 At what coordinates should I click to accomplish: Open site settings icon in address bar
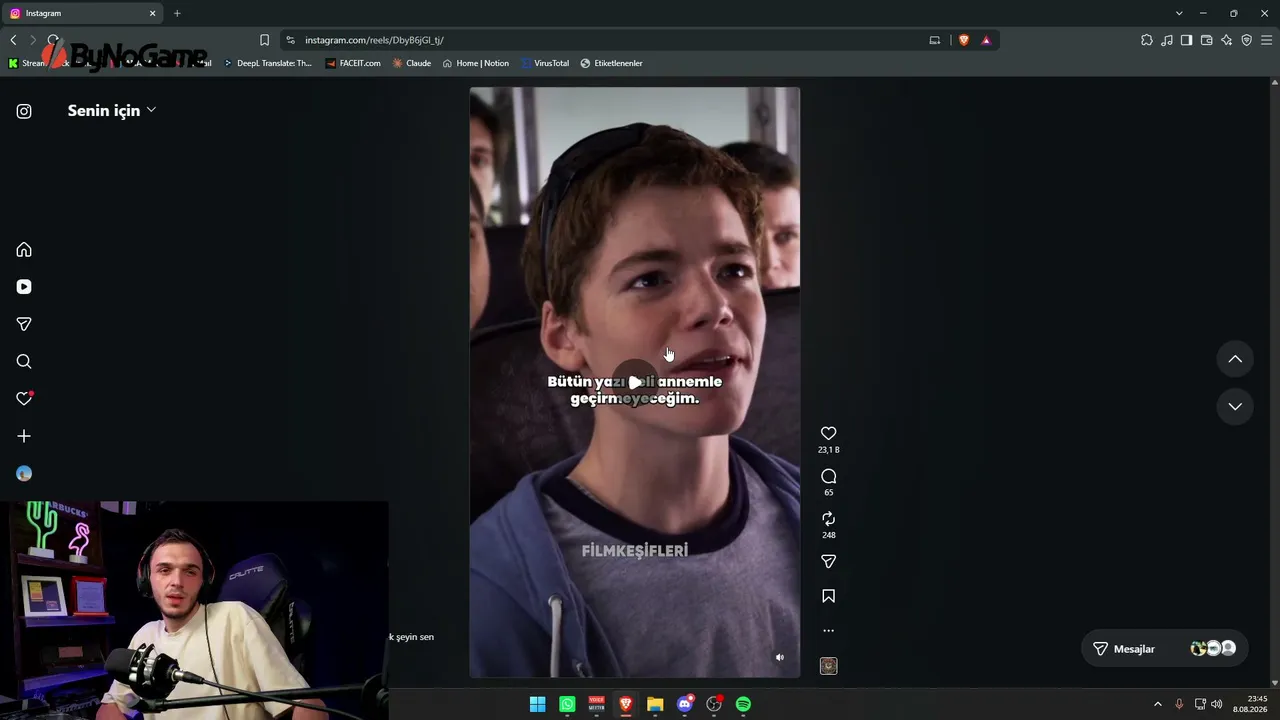(291, 40)
